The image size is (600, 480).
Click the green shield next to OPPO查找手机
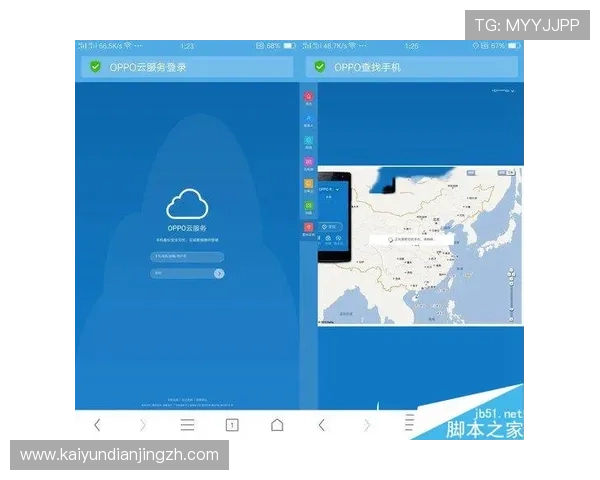pos(320,67)
